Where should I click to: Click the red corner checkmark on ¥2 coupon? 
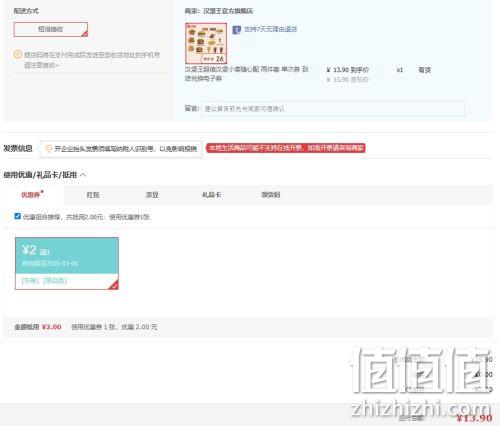114,285
